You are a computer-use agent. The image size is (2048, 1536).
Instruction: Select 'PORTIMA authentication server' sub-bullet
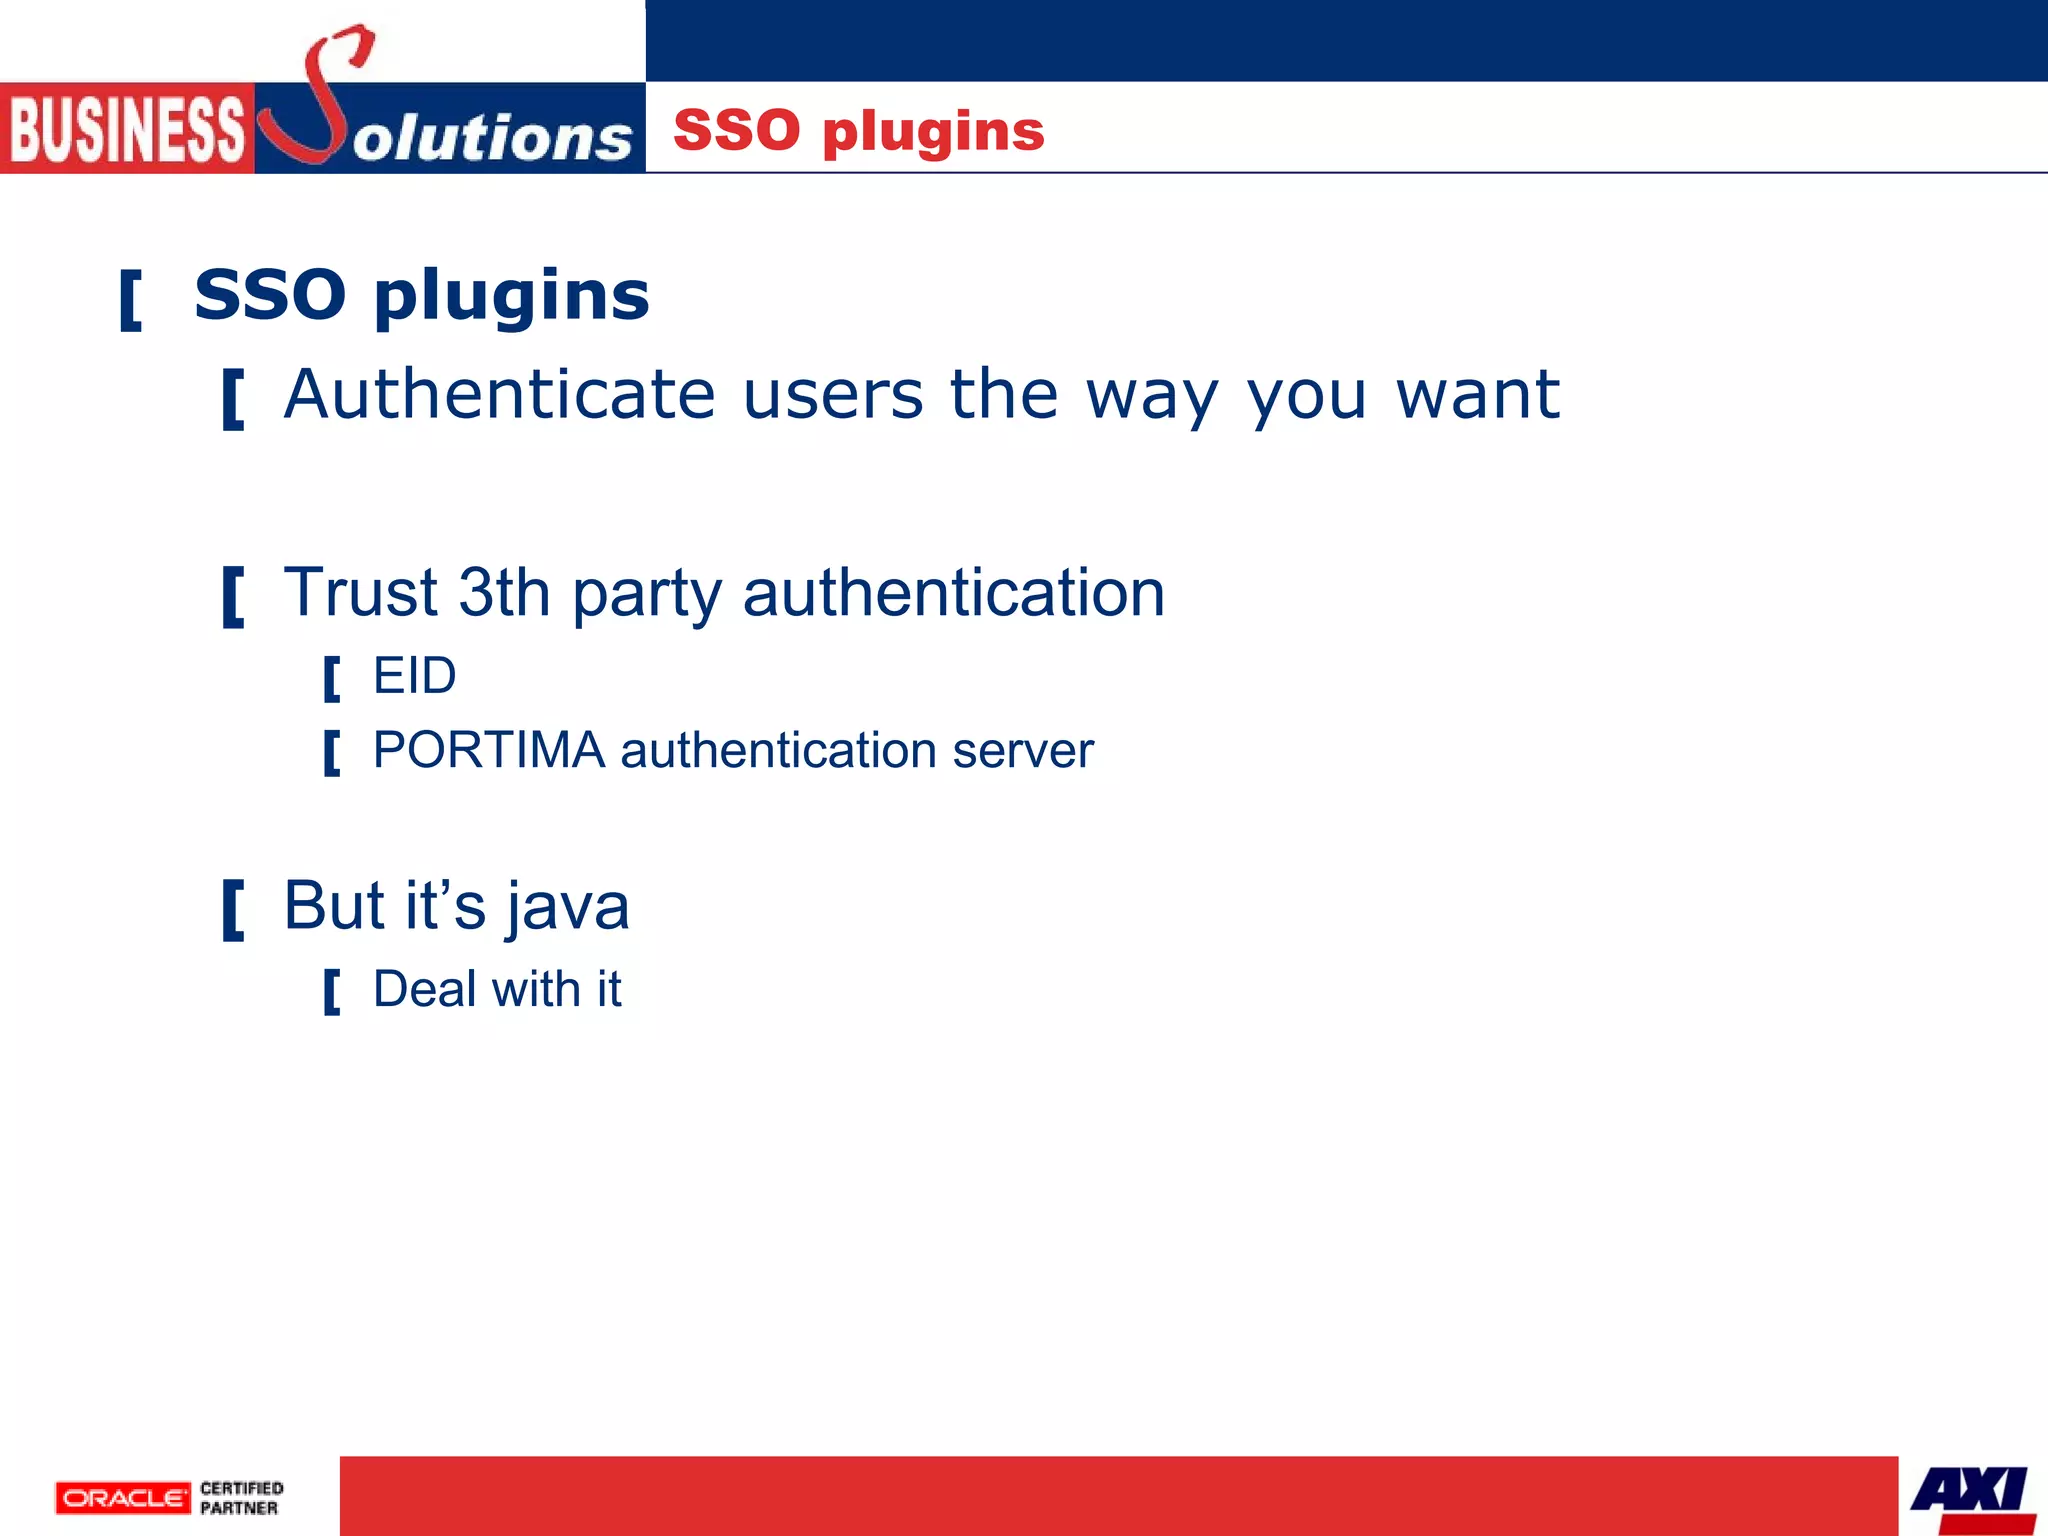[x=733, y=750]
